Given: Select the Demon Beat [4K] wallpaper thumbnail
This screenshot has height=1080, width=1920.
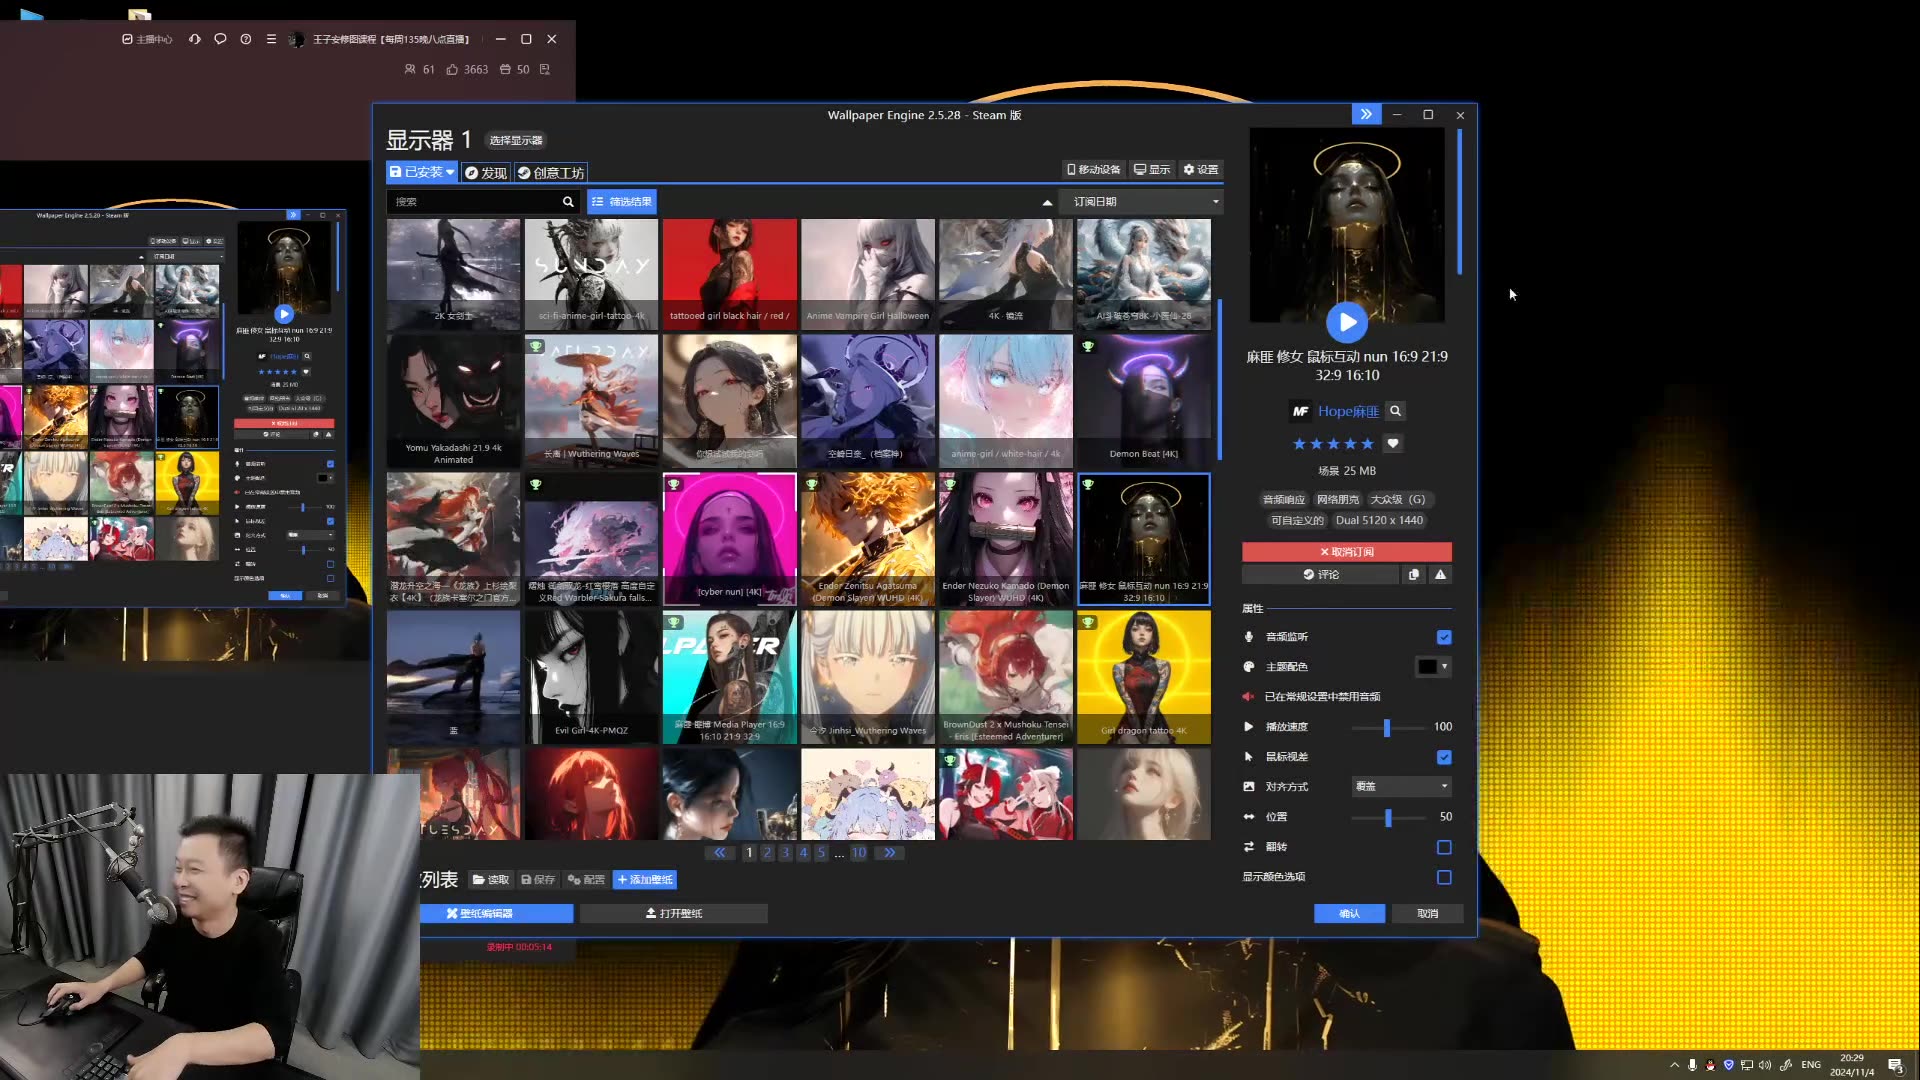Looking at the screenshot, I should [1144, 401].
